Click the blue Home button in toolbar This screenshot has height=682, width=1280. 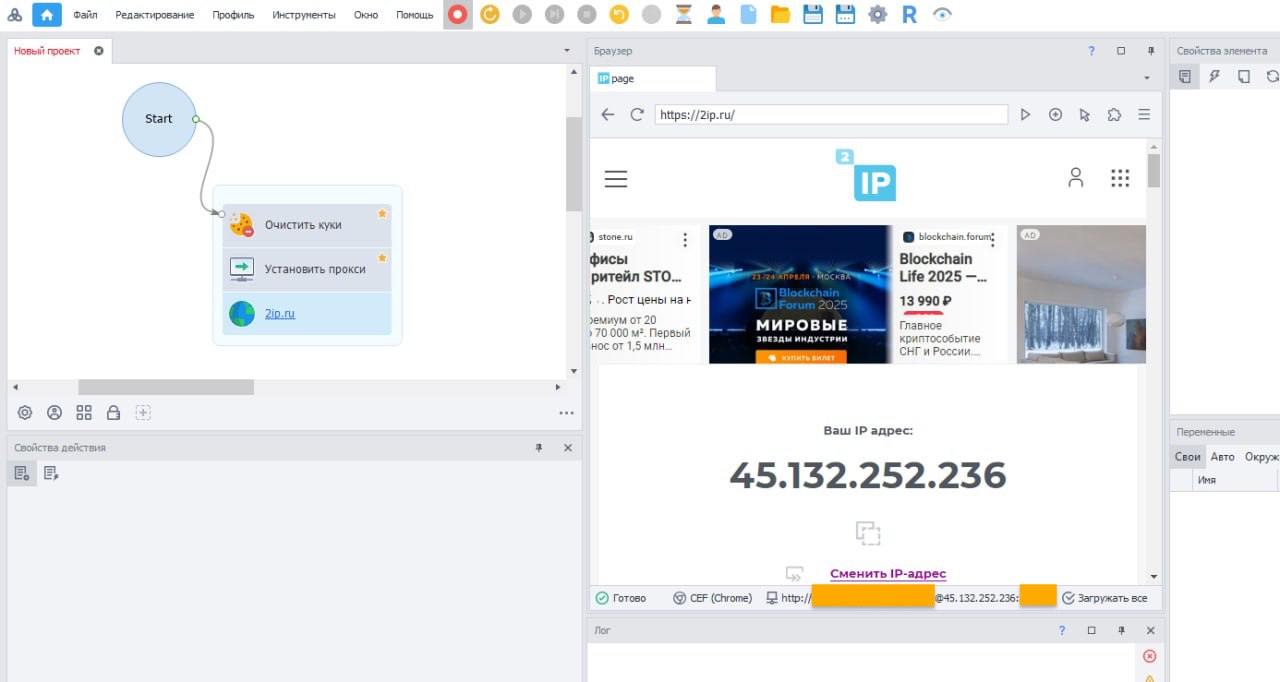[47, 15]
